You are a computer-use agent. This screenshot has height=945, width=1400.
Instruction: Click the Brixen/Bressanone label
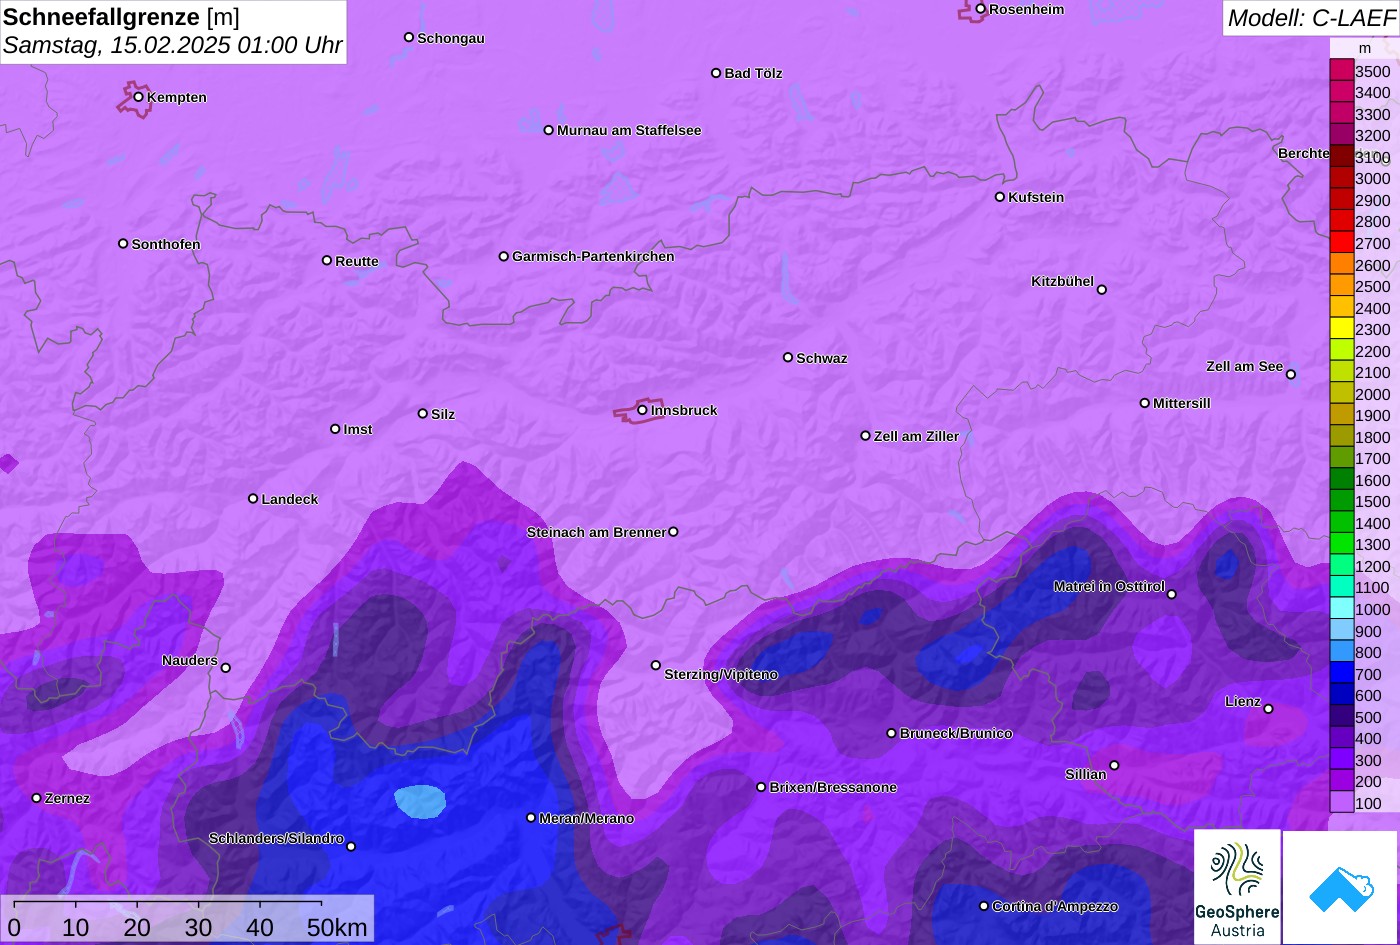pos(833,787)
